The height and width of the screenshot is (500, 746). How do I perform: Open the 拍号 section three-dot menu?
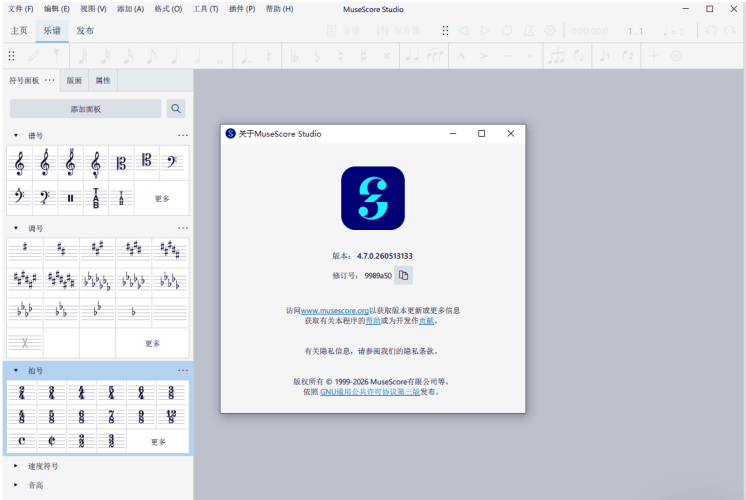183,371
